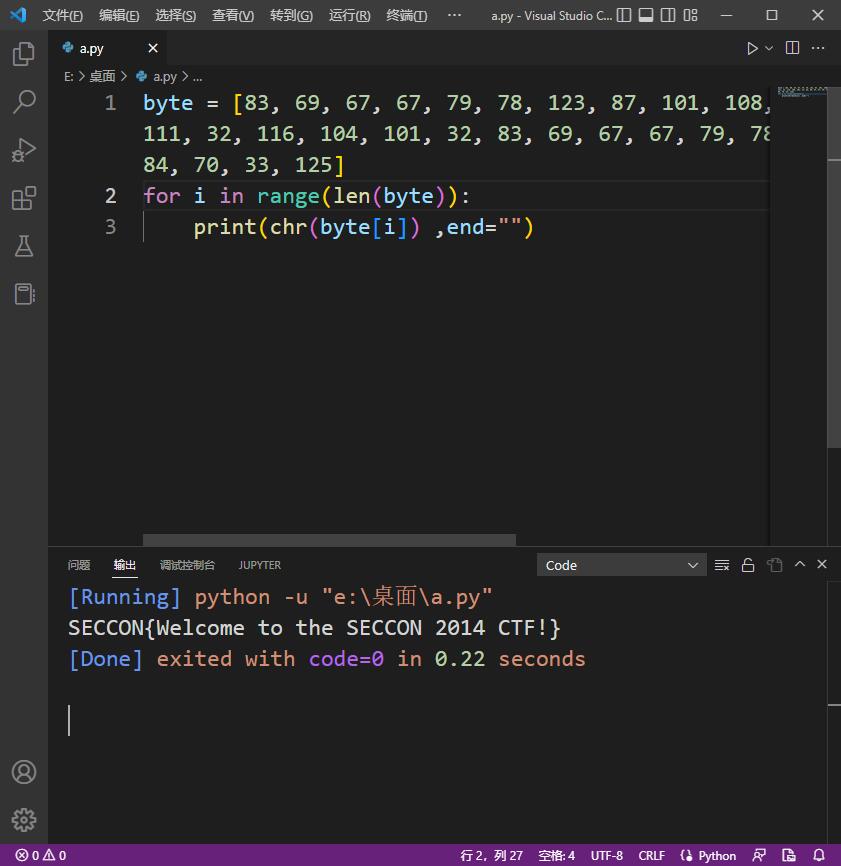Click the [Running] python -u output line
Viewport: 841px width, 866px height.
tap(280, 597)
